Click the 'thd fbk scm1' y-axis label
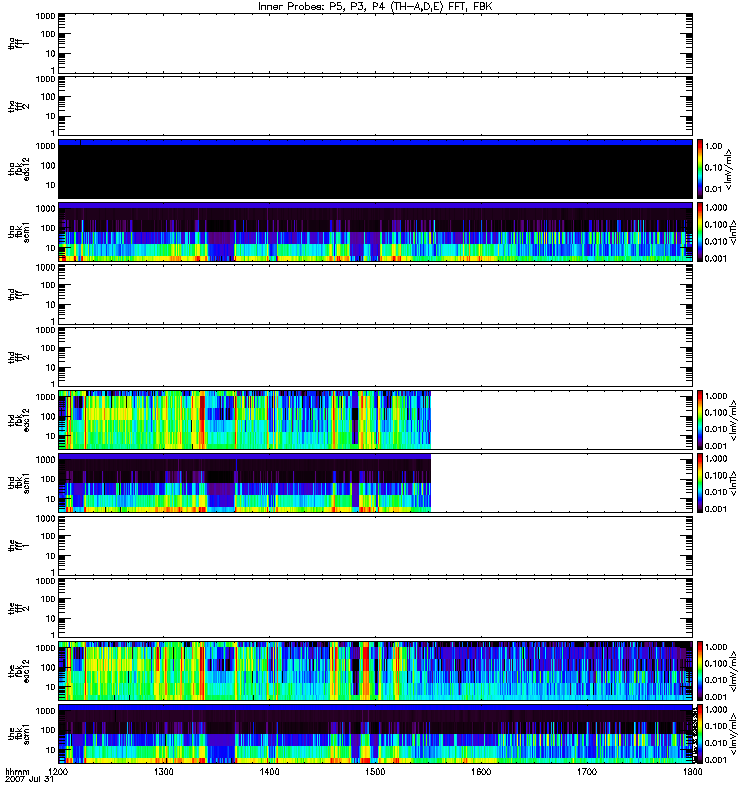Image resolution: width=750 pixels, height=800 pixels. click(18, 483)
